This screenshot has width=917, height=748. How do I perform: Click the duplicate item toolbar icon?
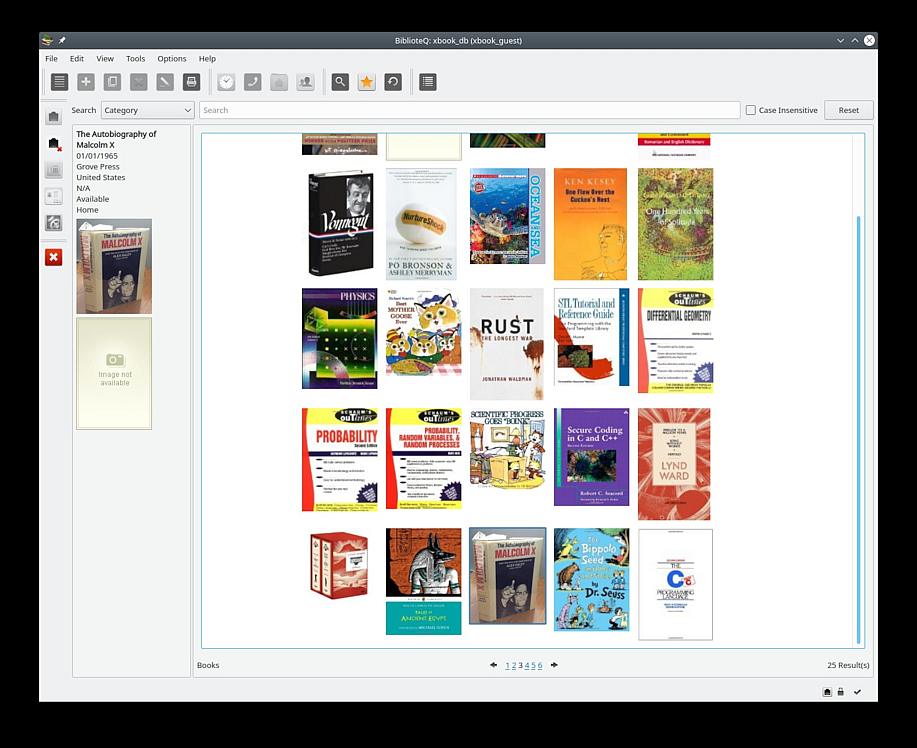coord(112,82)
